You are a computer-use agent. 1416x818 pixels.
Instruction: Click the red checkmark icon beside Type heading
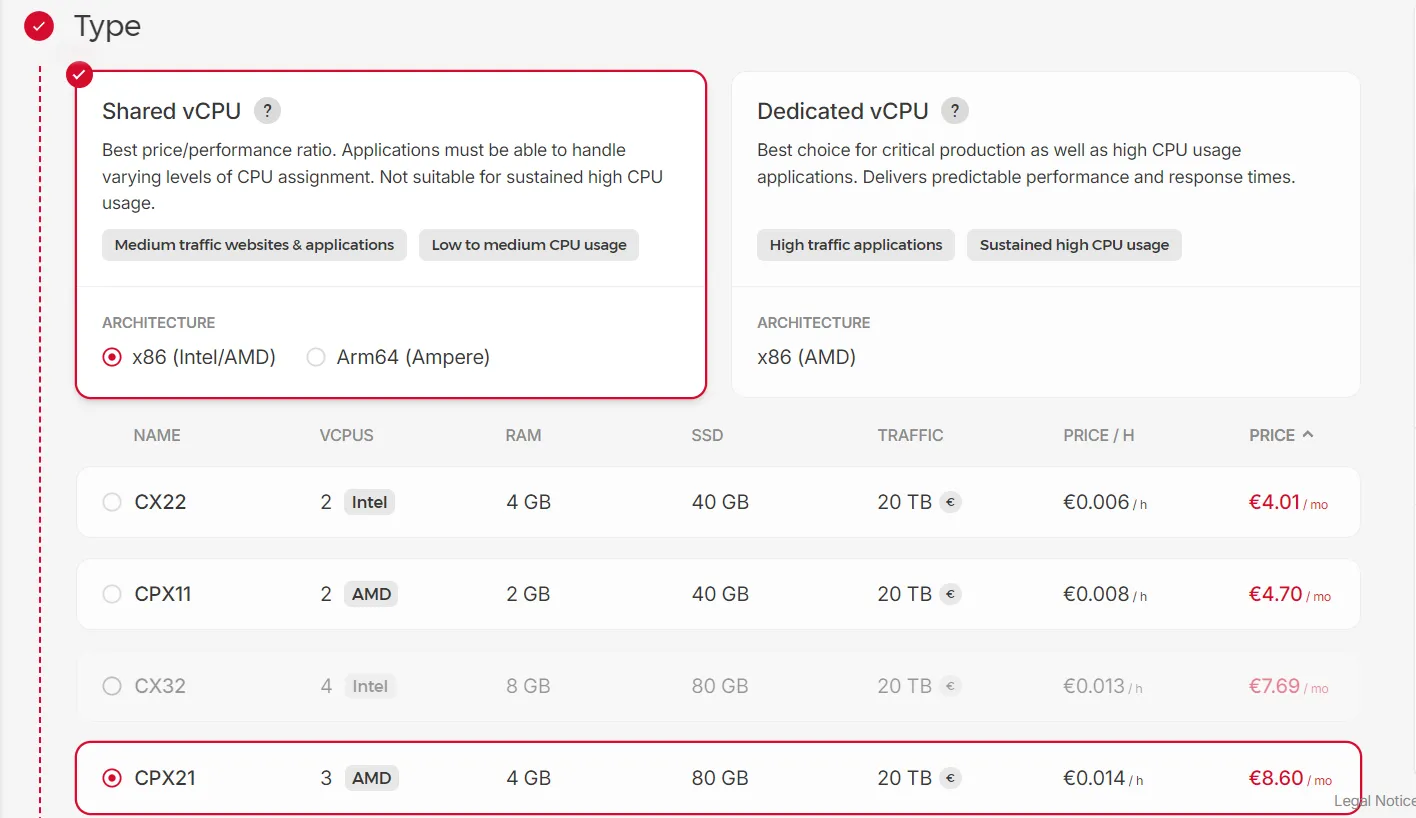39,27
